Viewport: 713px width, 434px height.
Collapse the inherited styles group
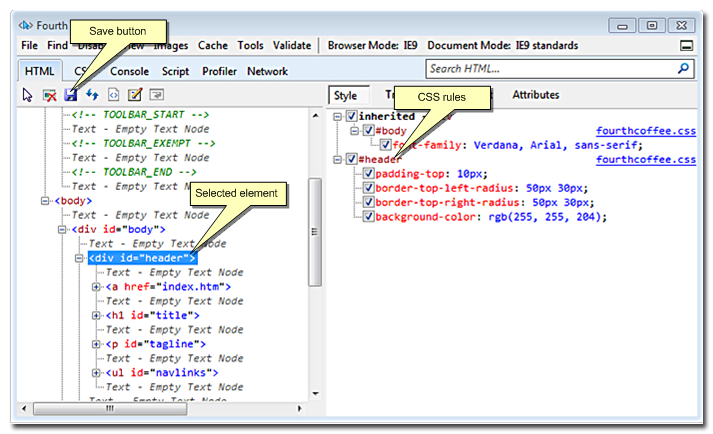click(x=337, y=116)
